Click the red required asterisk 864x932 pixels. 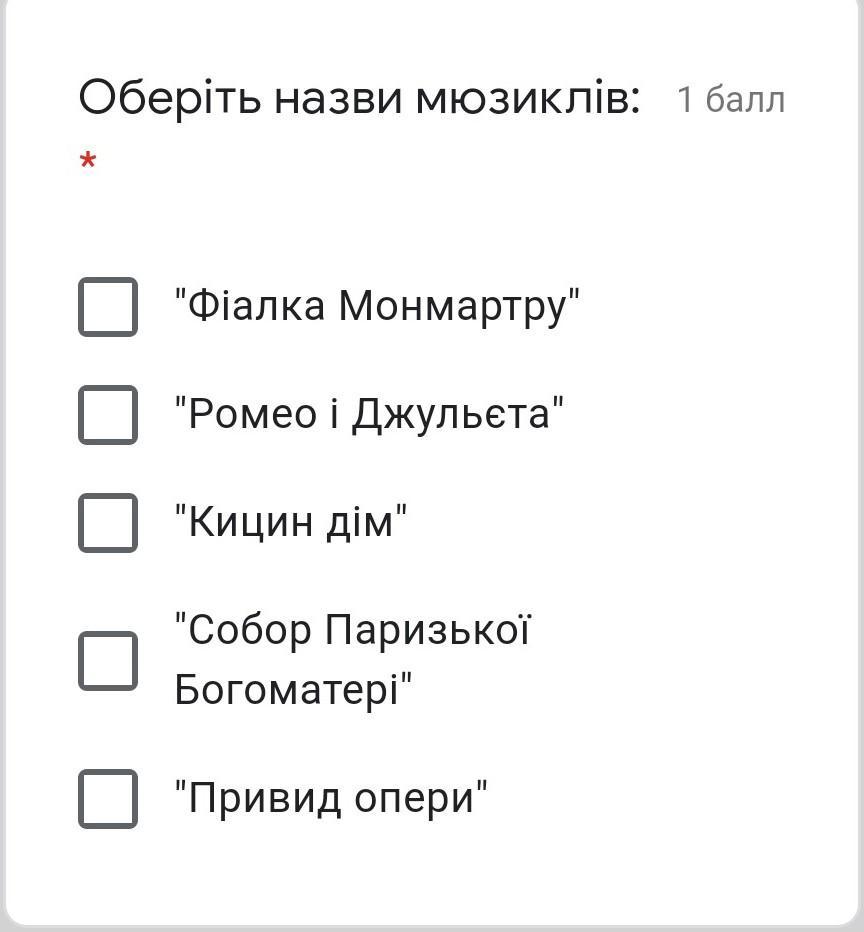(88, 161)
